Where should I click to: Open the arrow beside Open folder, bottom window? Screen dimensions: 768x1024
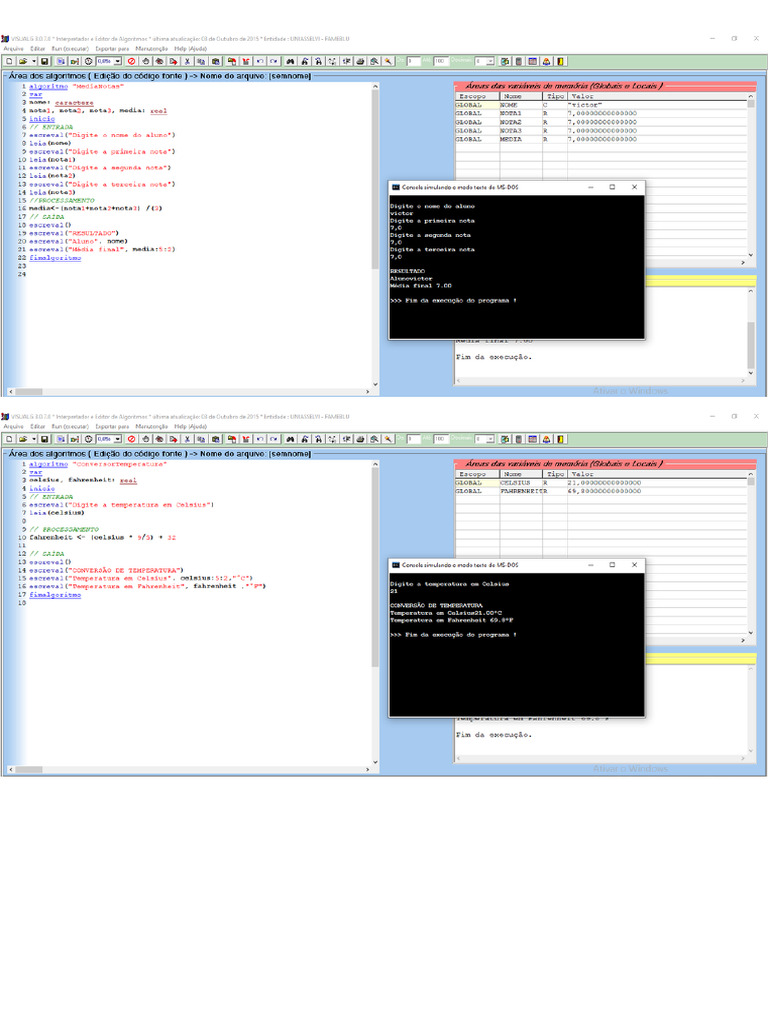click(34, 439)
